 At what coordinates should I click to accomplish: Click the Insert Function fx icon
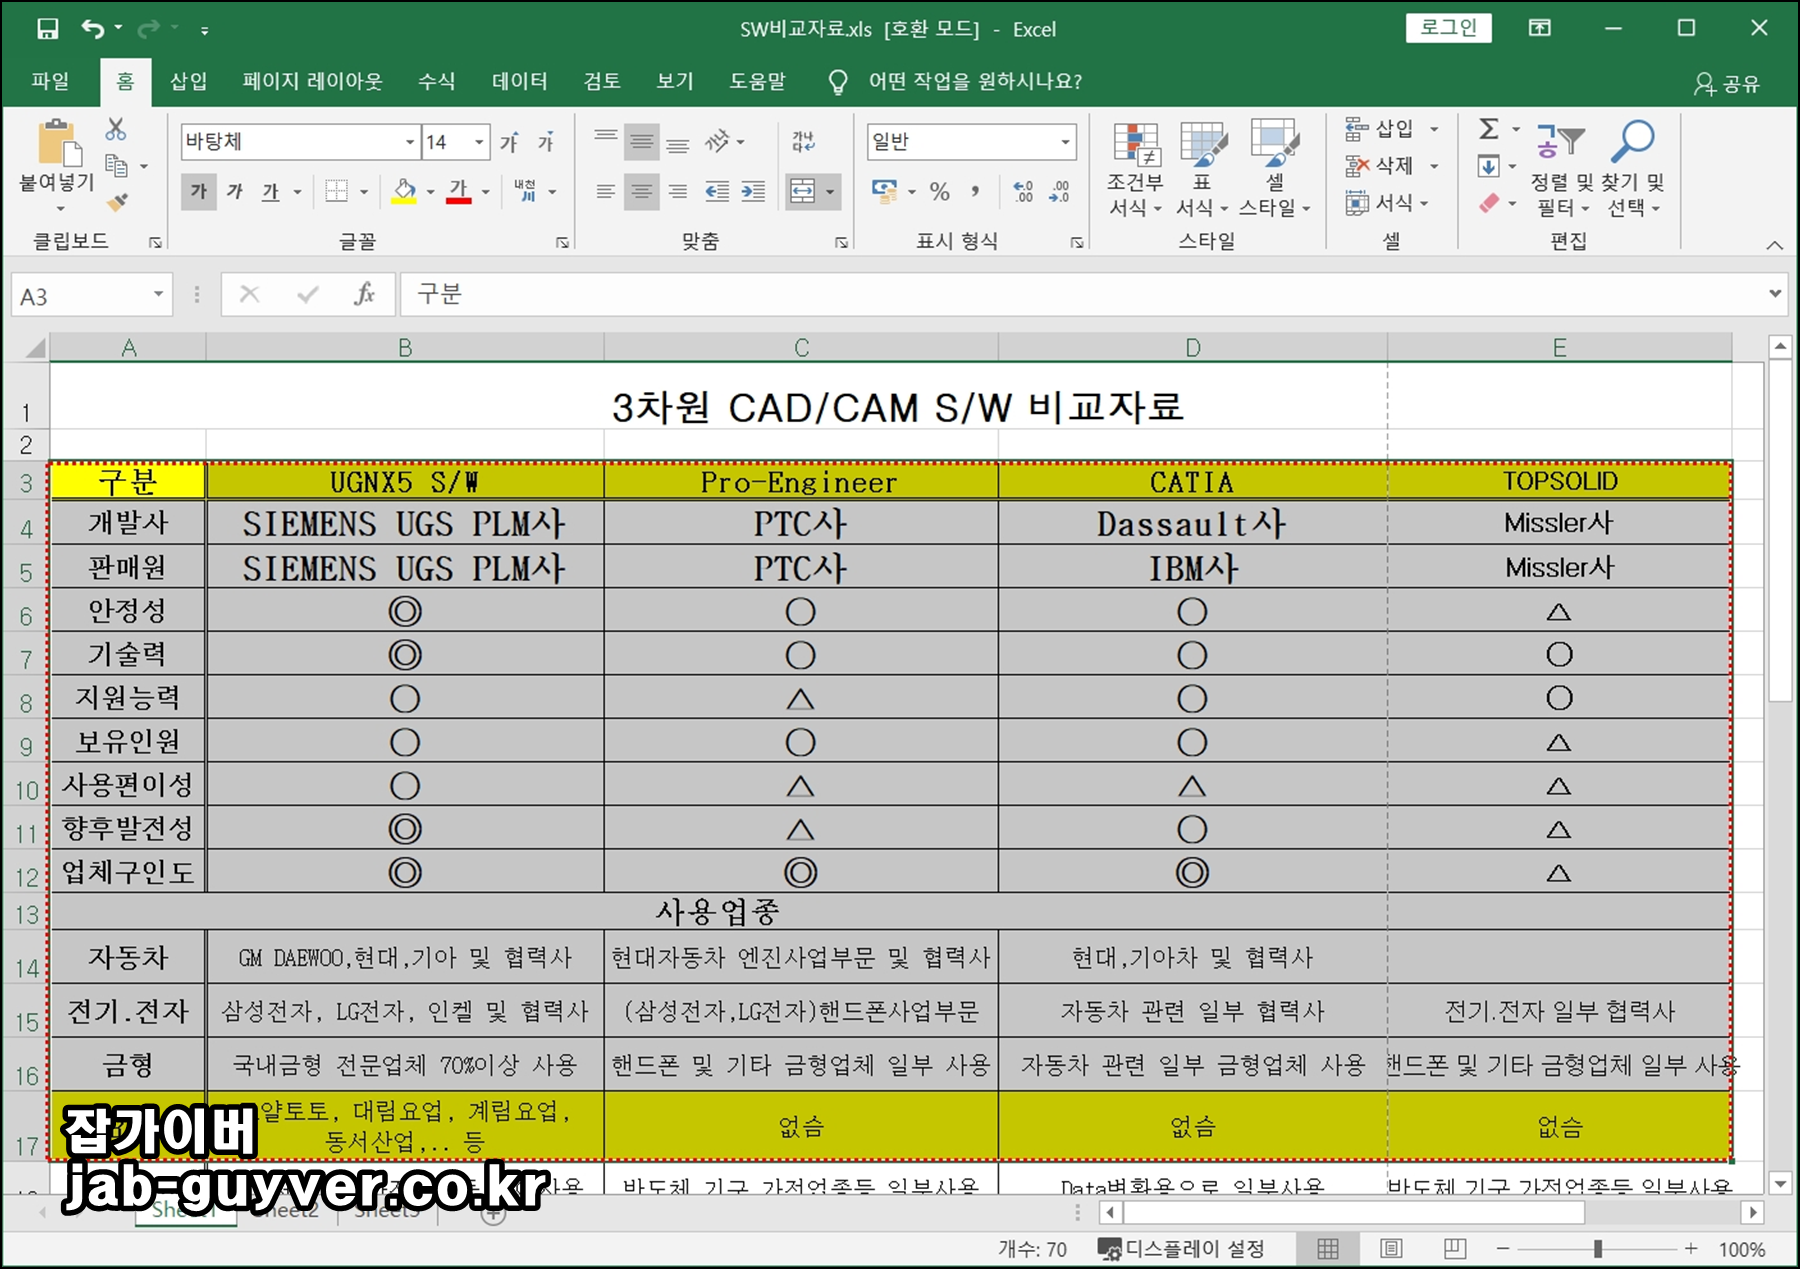point(364,294)
